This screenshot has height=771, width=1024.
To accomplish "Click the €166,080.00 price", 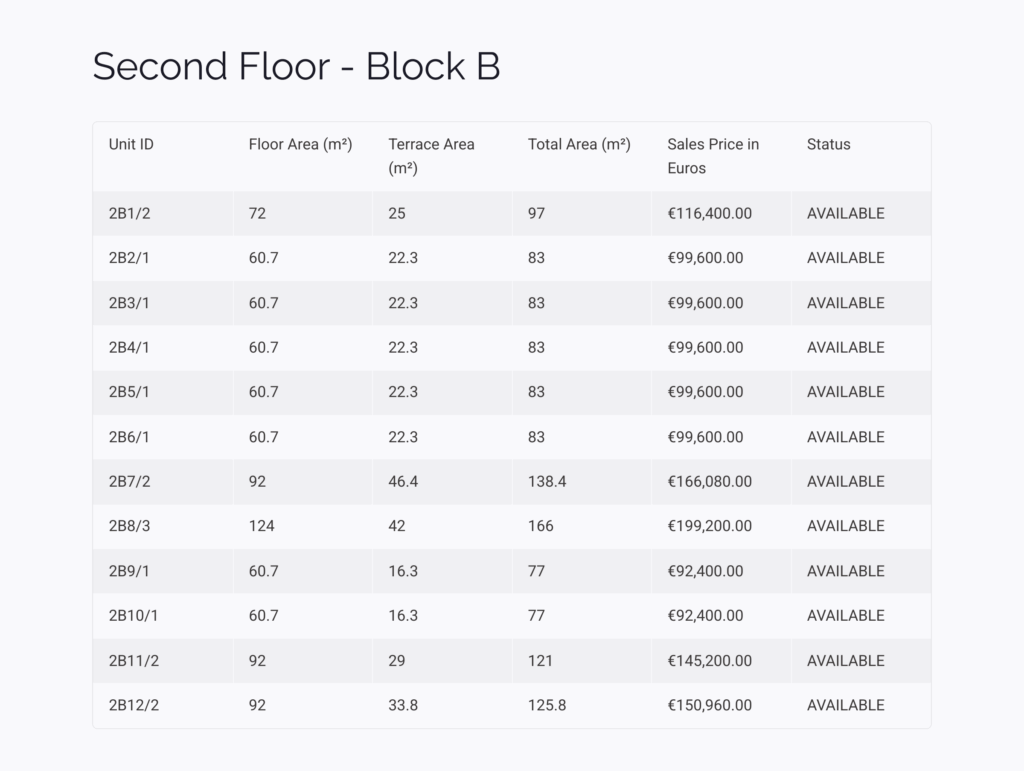I will coord(709,482).
